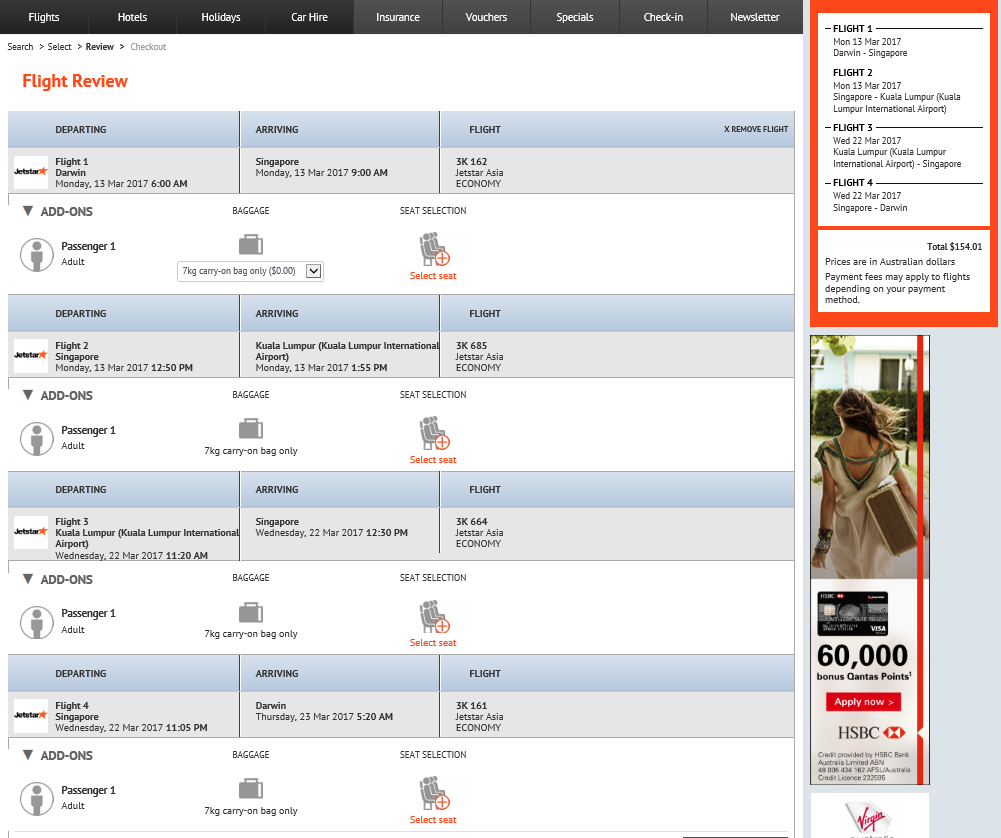Click Select seat link for Flight 4

pyautogui.click(x=433, y=819)
